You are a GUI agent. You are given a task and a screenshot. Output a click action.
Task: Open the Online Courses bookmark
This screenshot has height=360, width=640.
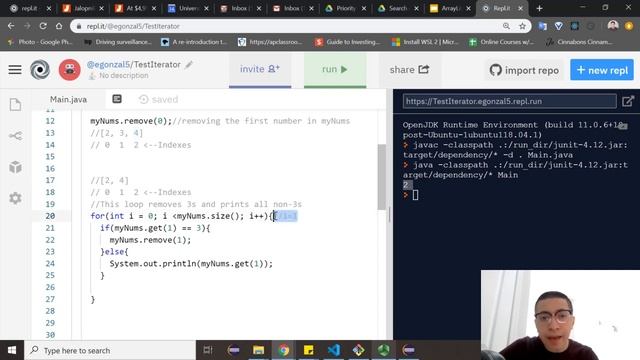502,42
